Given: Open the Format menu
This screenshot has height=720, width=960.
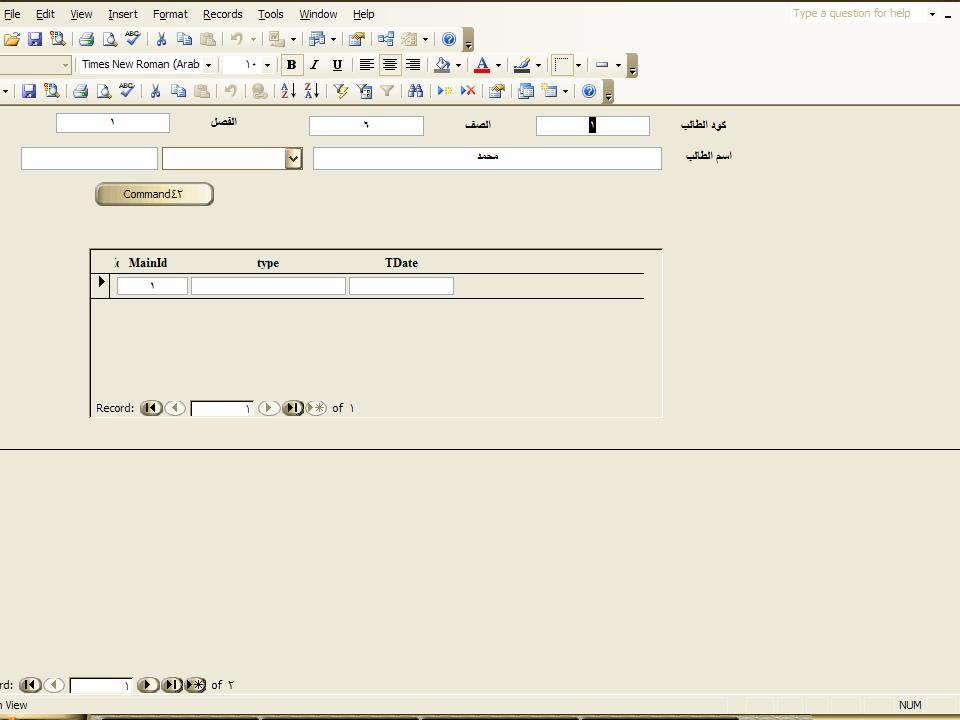Looking at the screenshot, I should pyautogui.click(x=170, y=14).
